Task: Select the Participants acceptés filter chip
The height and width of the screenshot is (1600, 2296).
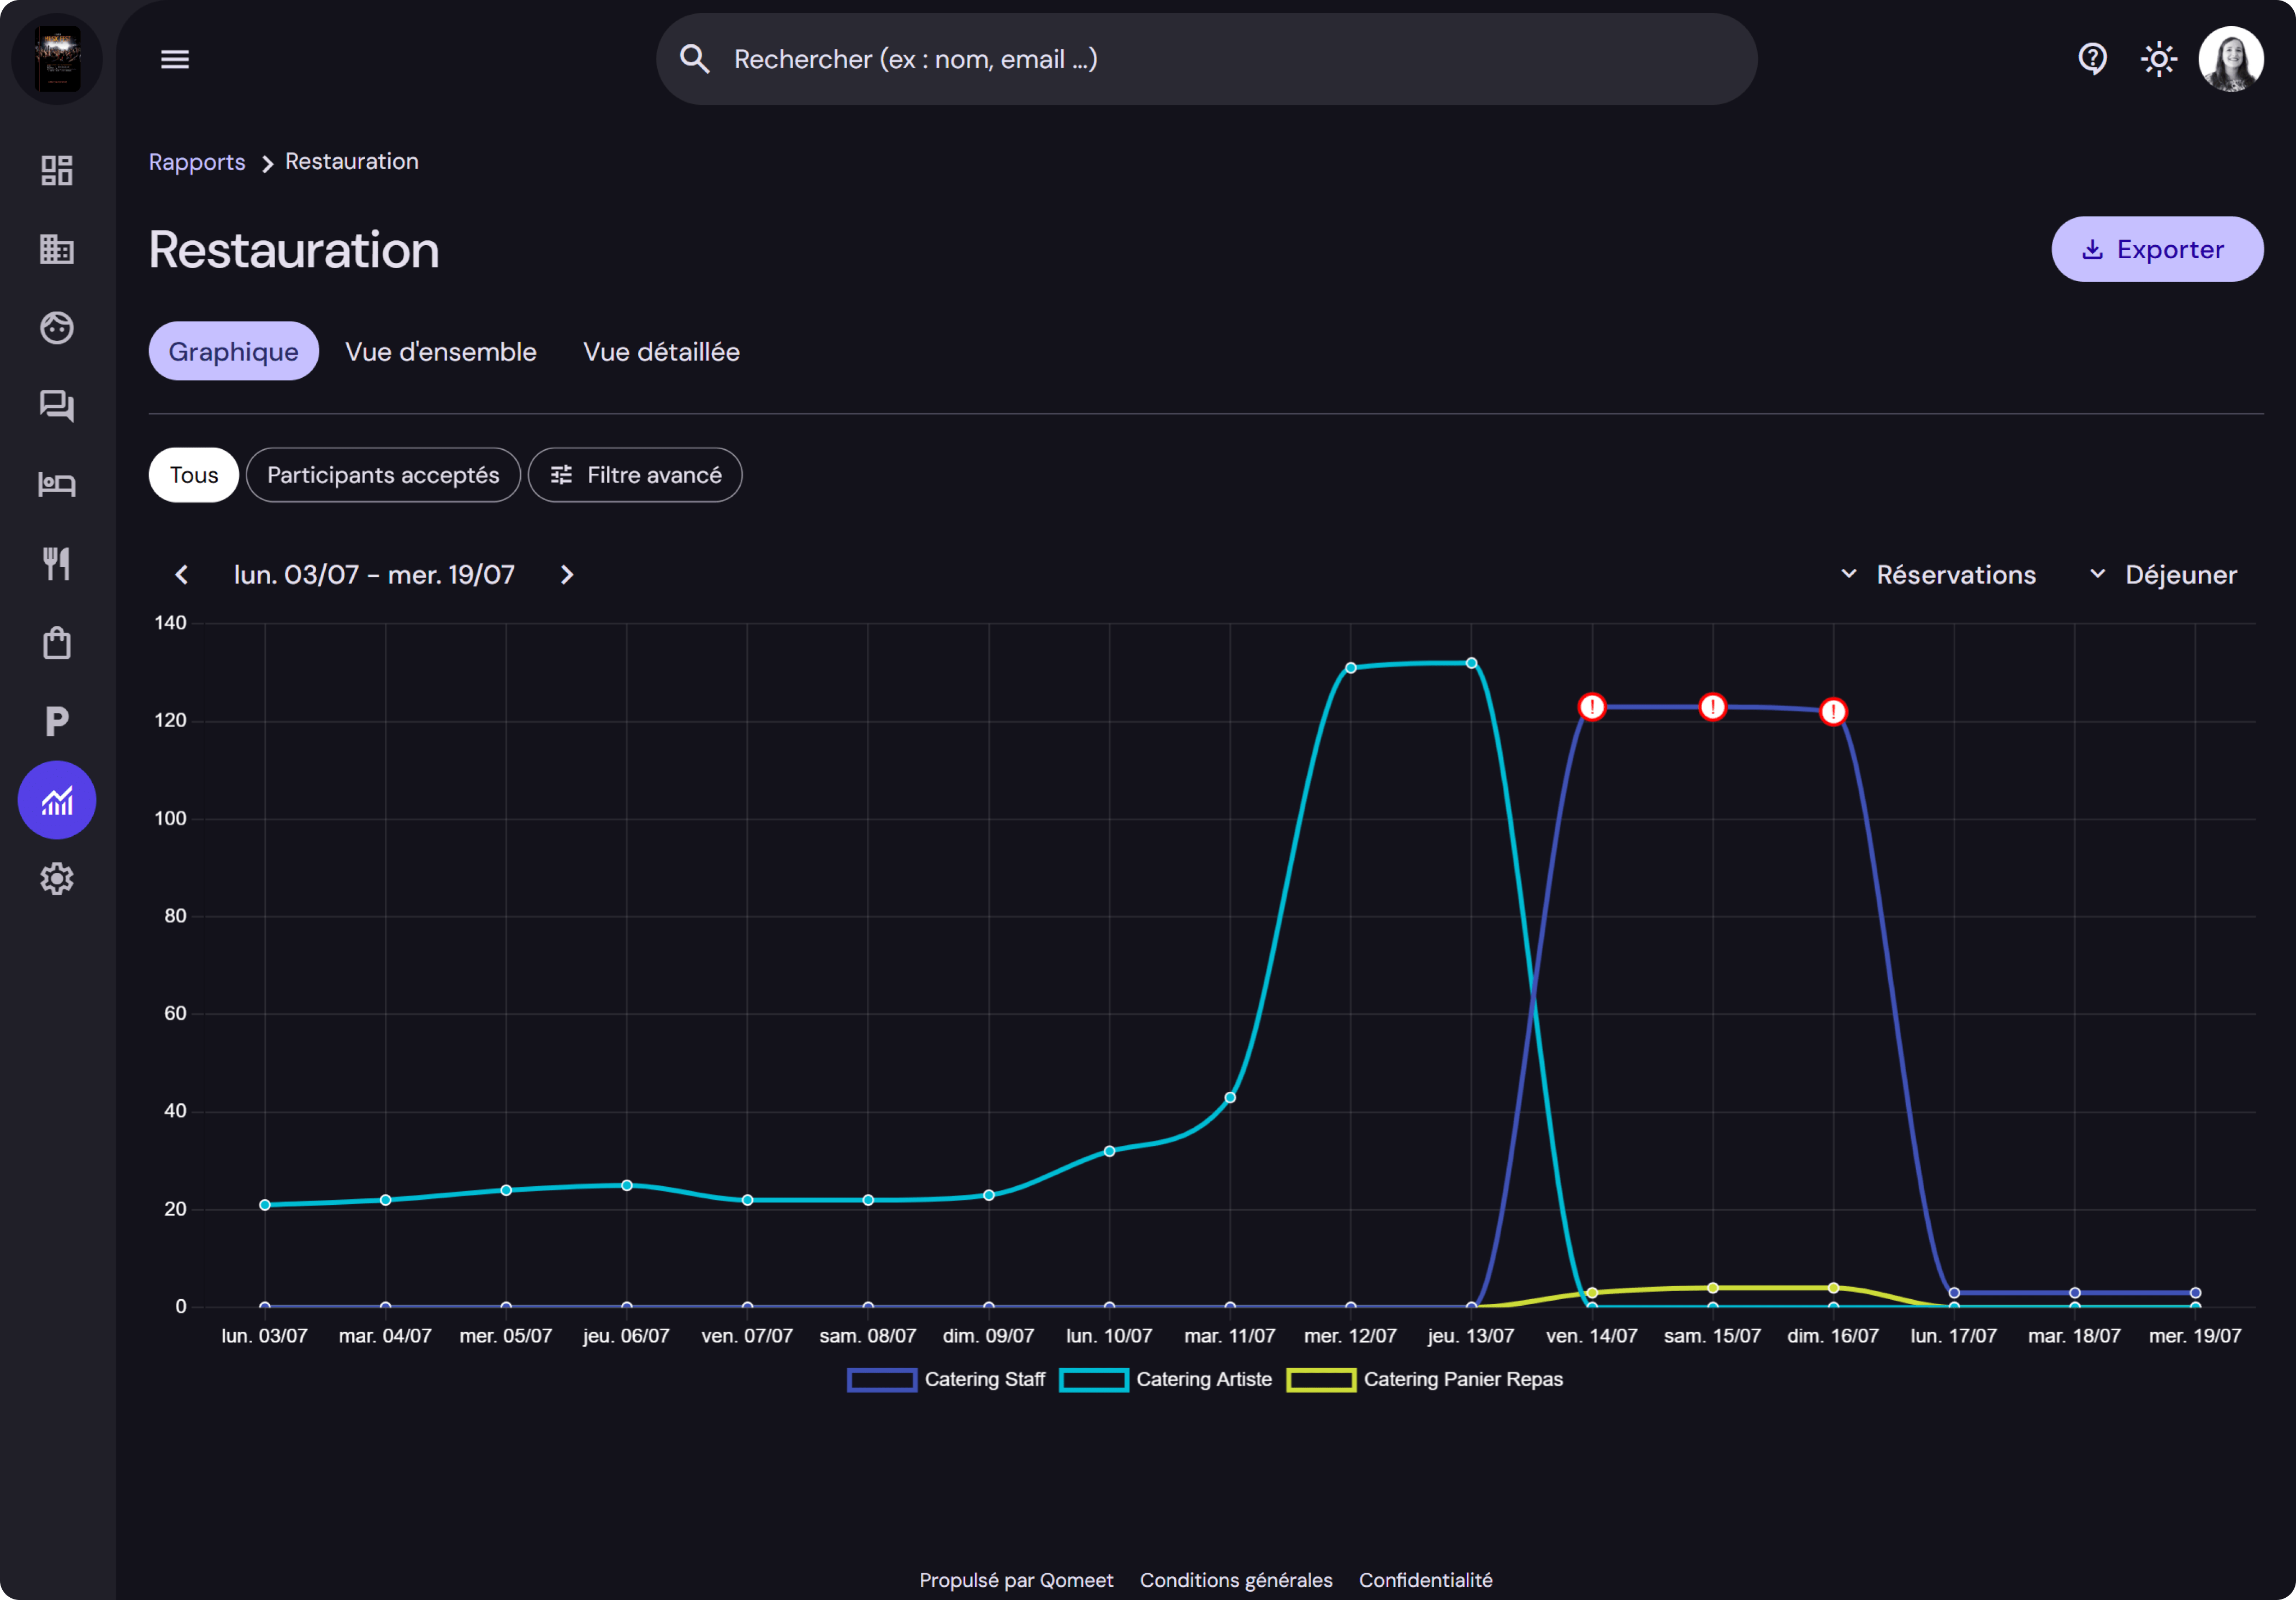Action: [383, 475]
